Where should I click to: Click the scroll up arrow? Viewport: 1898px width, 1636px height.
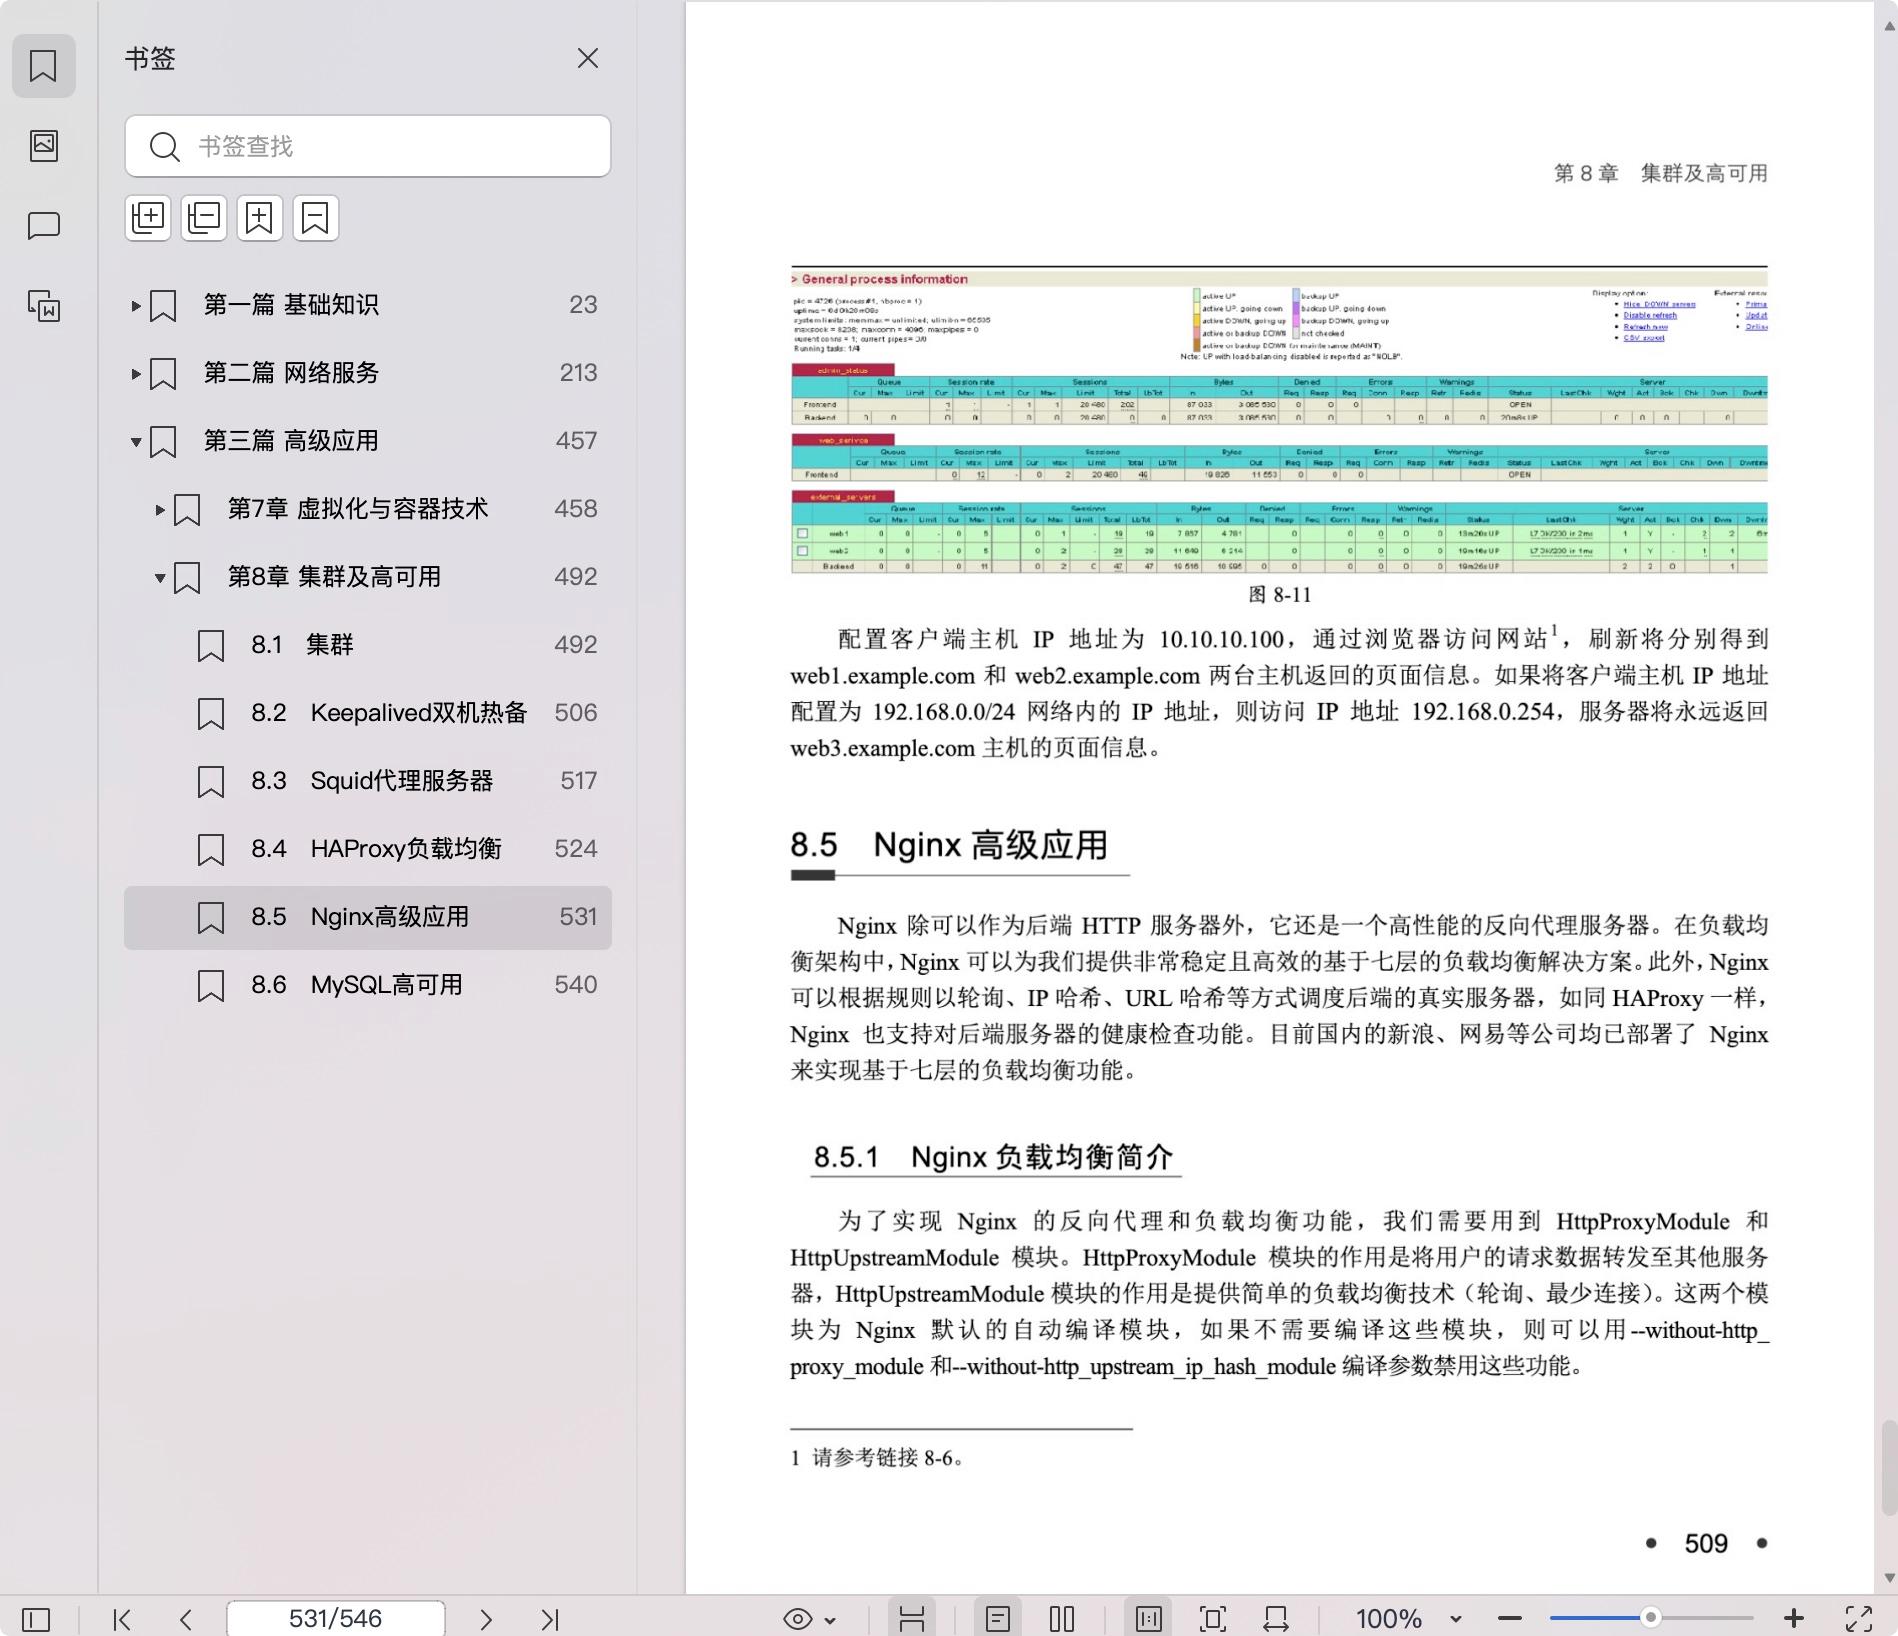pyautogui.click(x=1889, y=27)
